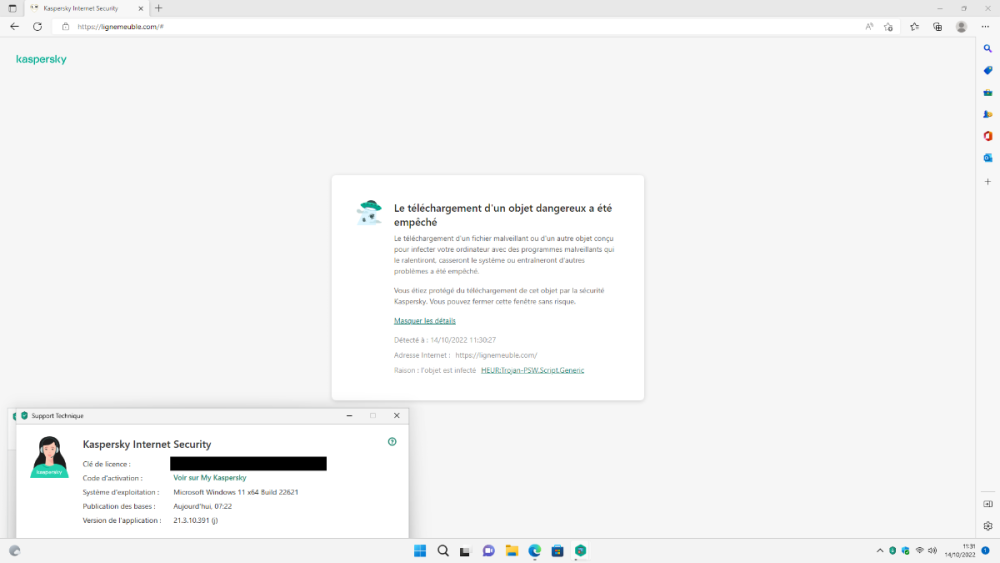Open Task View on taskbar
This screenshot has width=1000, height=563.
tap(465, 551)
